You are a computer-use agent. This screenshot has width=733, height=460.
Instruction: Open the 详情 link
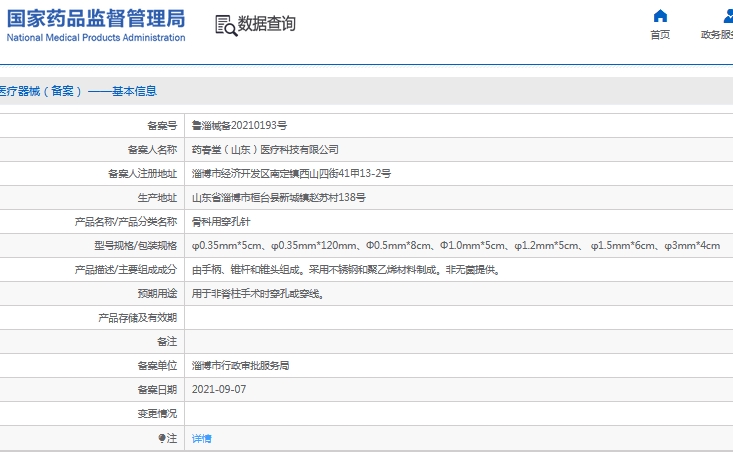(x=201, y=438)
